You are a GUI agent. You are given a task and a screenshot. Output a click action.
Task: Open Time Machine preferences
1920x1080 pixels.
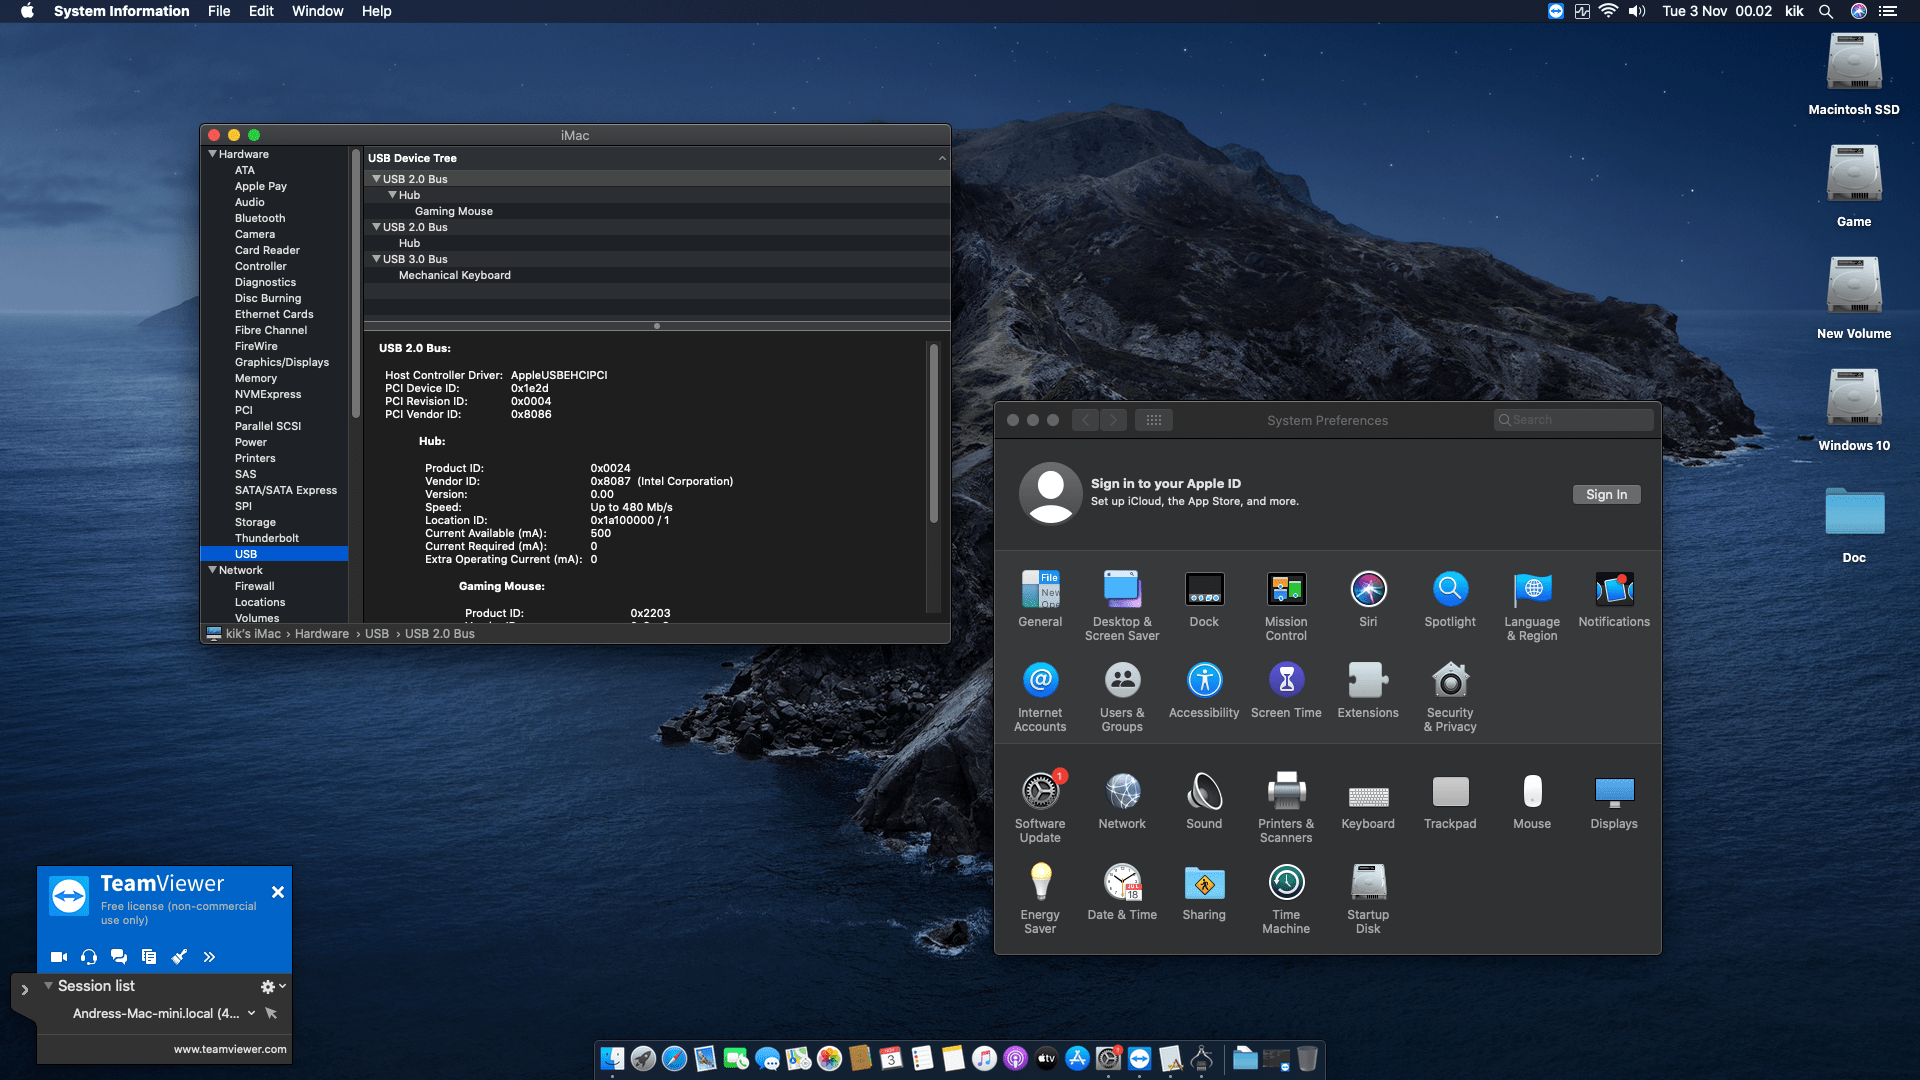(1286, 883)
